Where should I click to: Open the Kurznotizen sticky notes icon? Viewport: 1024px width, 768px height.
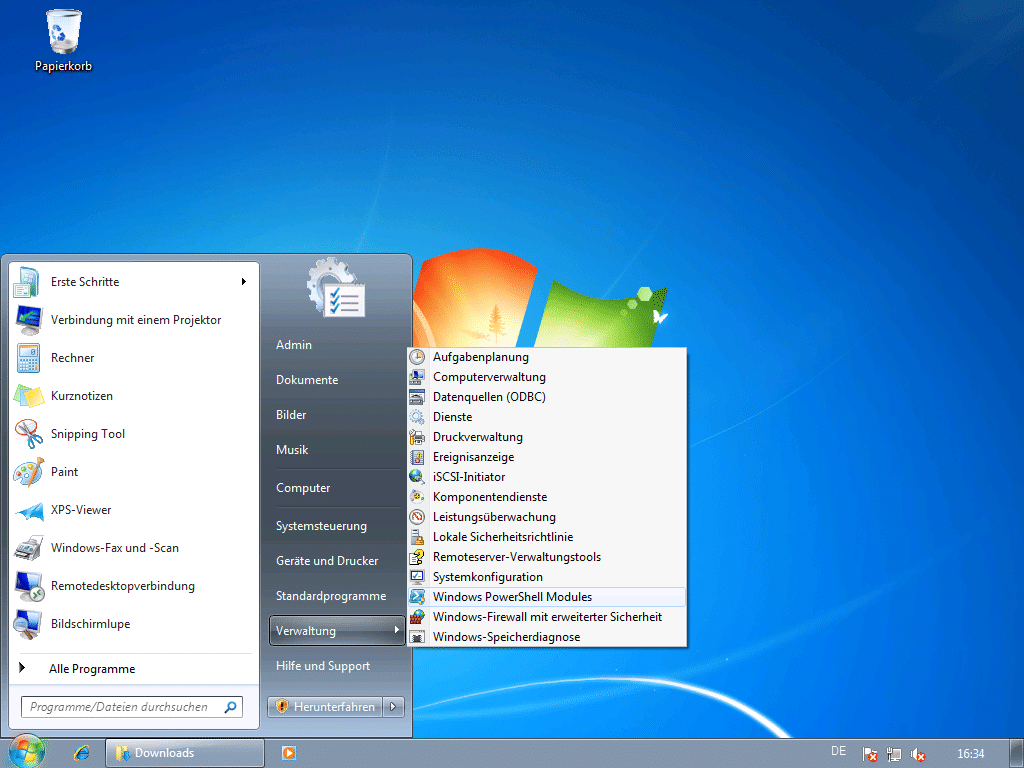pyautogui.click(x=28, y=396)
